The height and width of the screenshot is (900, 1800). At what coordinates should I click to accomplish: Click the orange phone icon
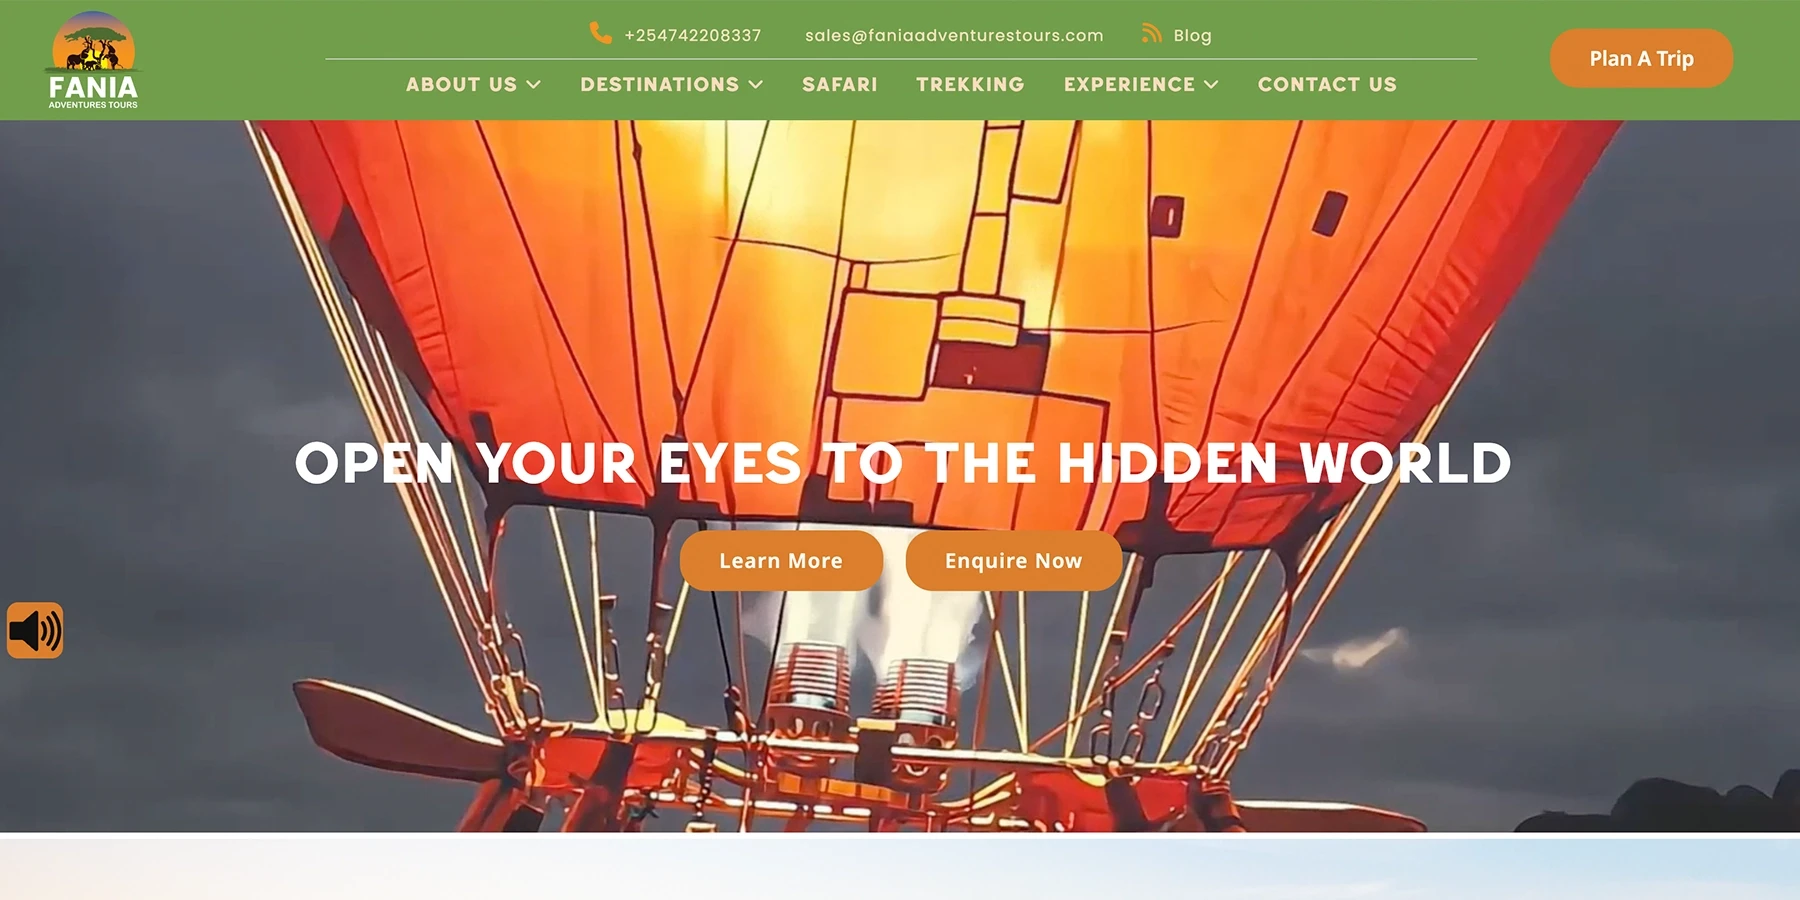(601, 33)
